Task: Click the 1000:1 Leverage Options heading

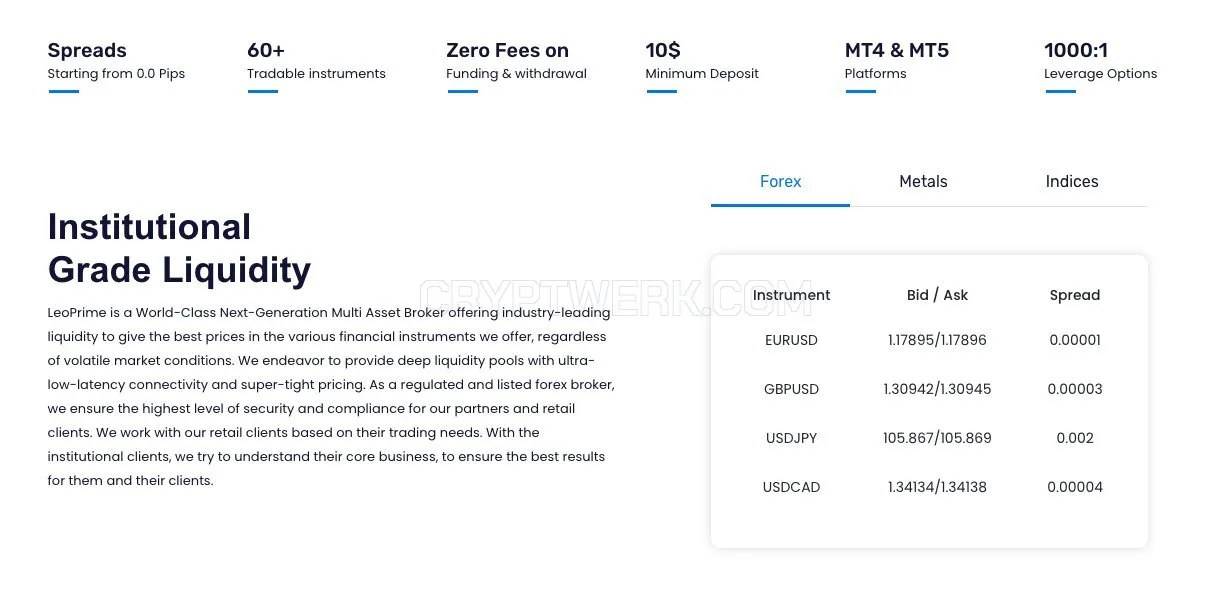Action: (x=1076, y=50)
